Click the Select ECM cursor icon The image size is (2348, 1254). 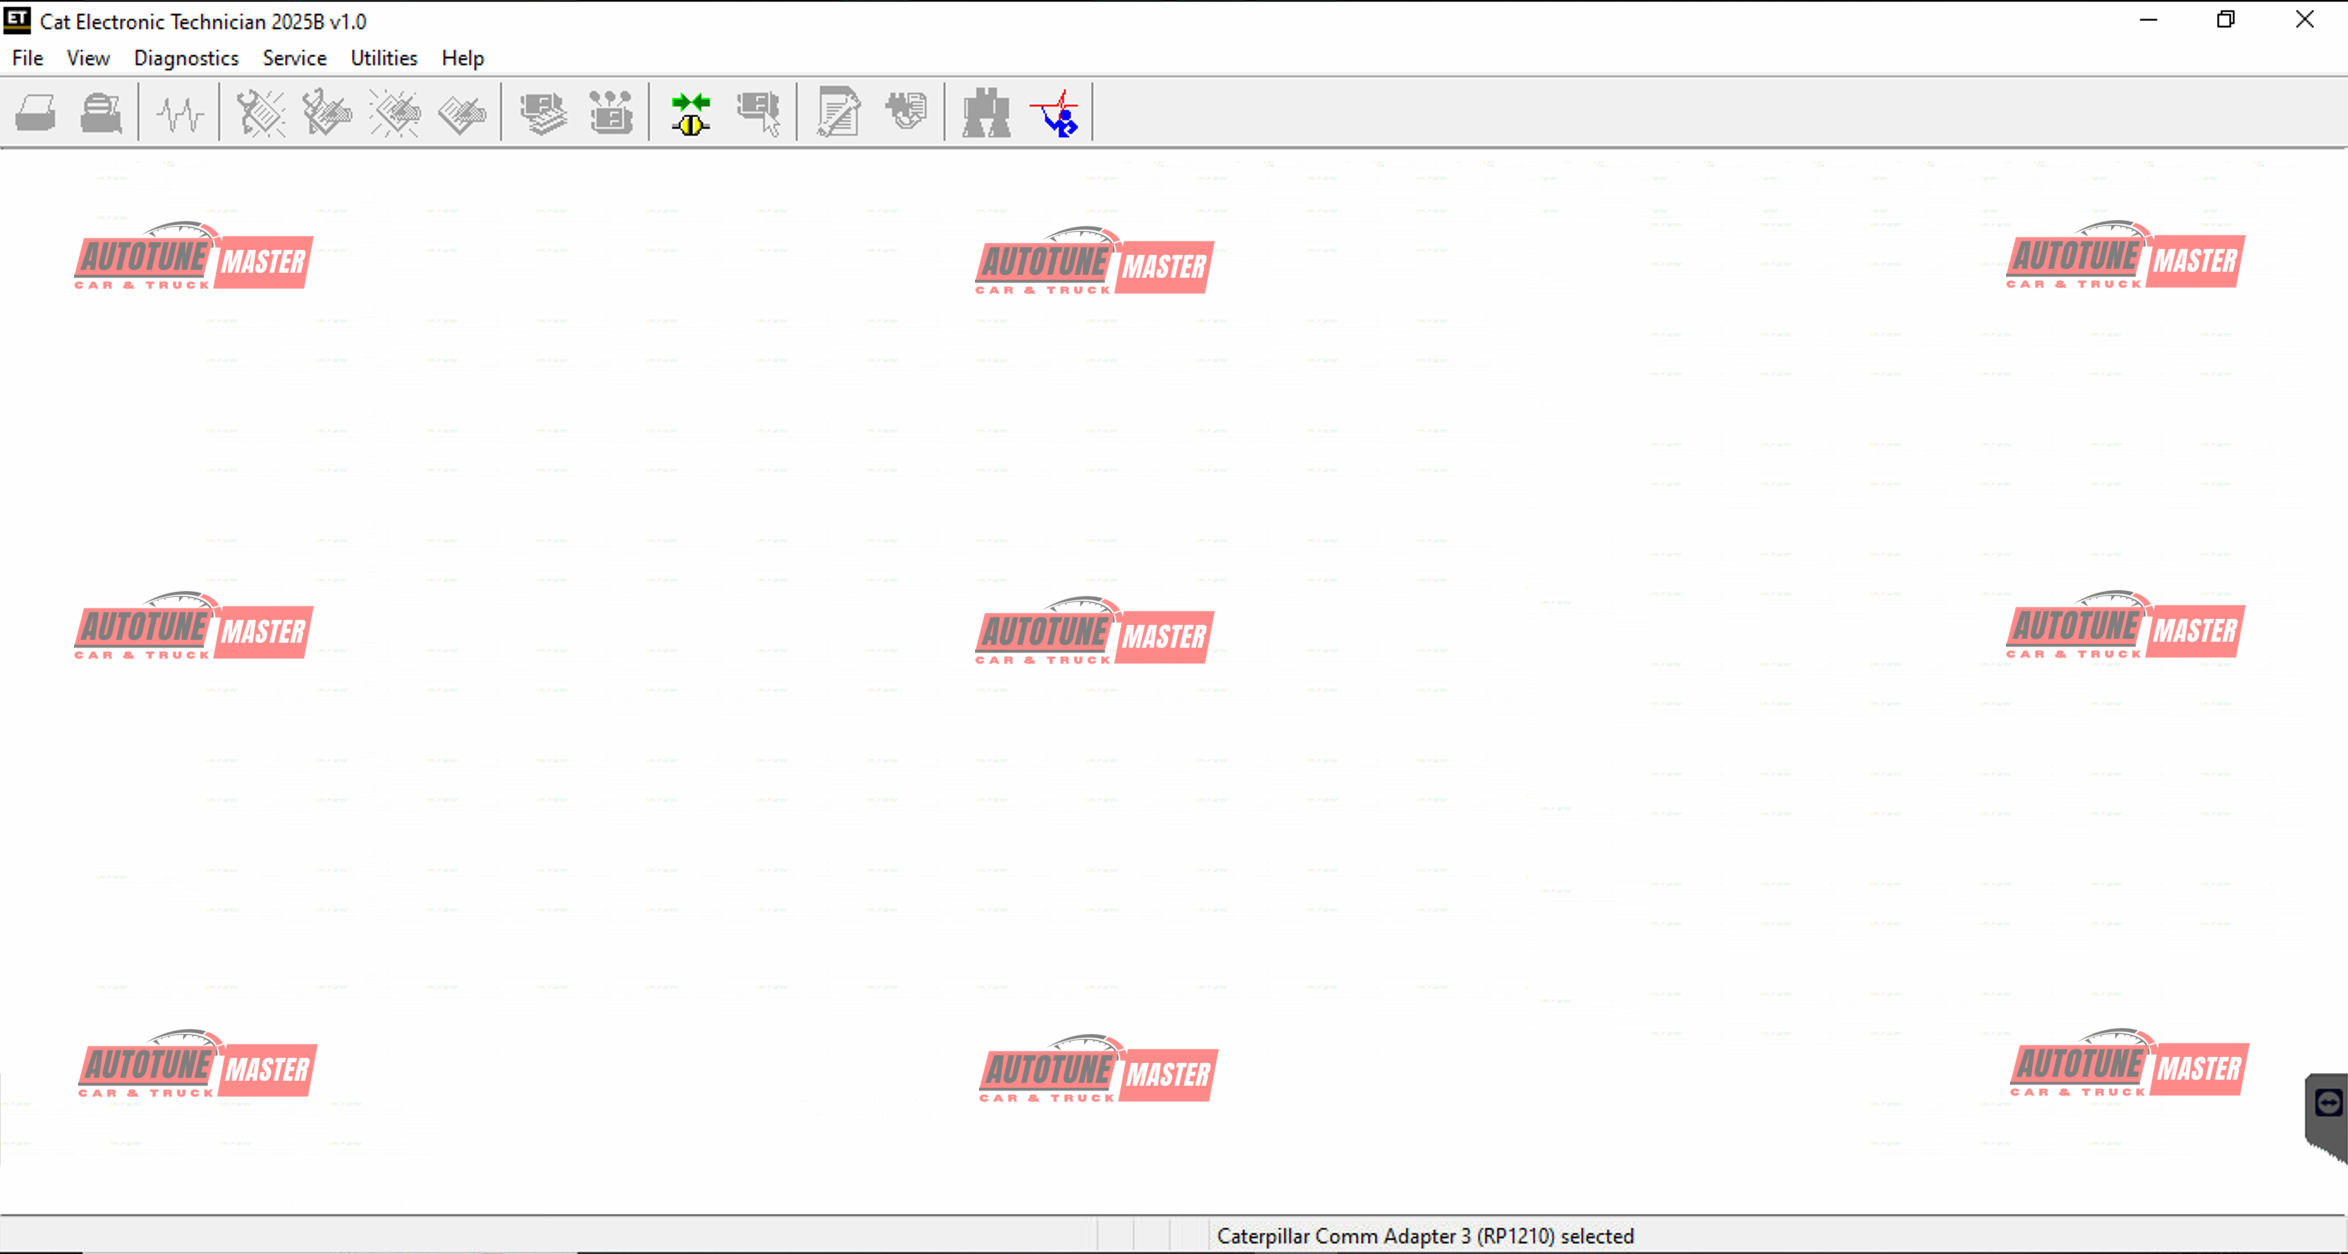point(759,113)
